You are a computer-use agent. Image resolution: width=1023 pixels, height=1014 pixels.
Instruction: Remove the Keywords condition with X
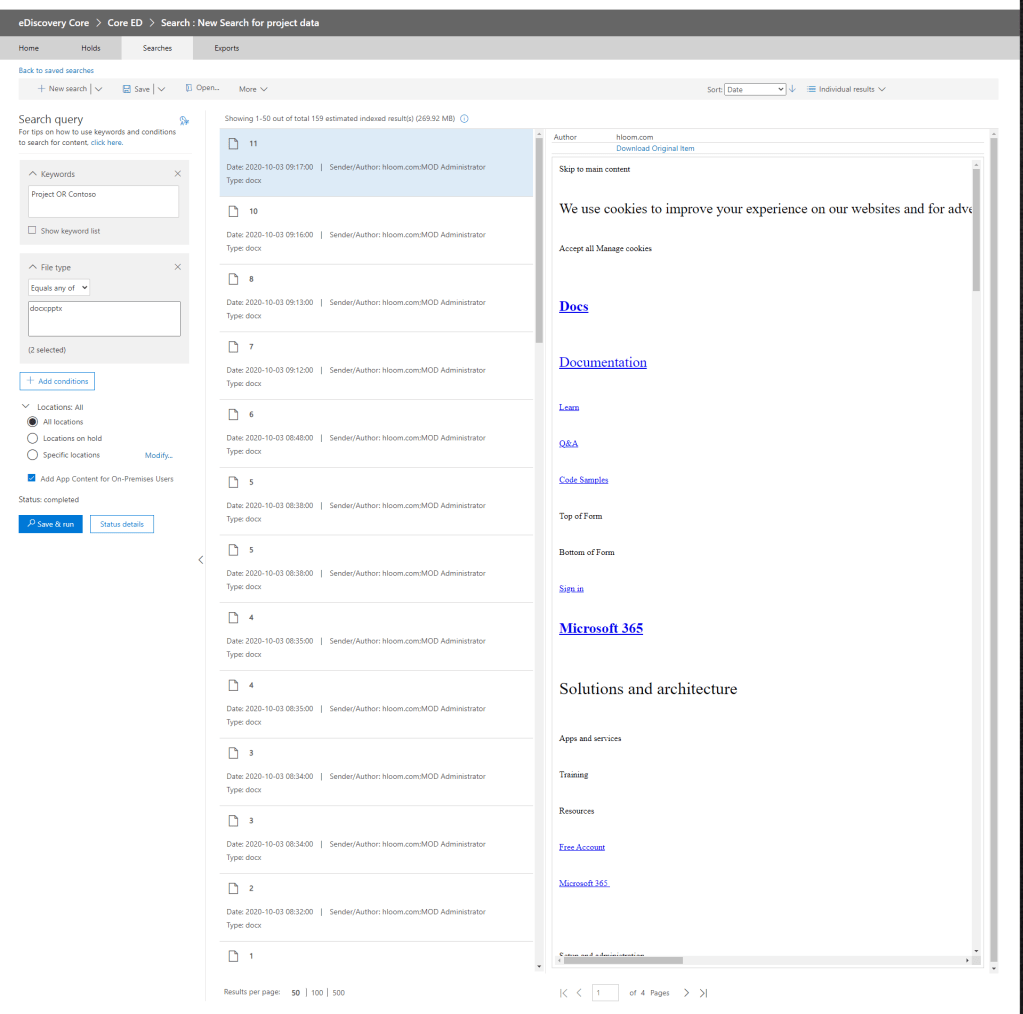point(178,174)
